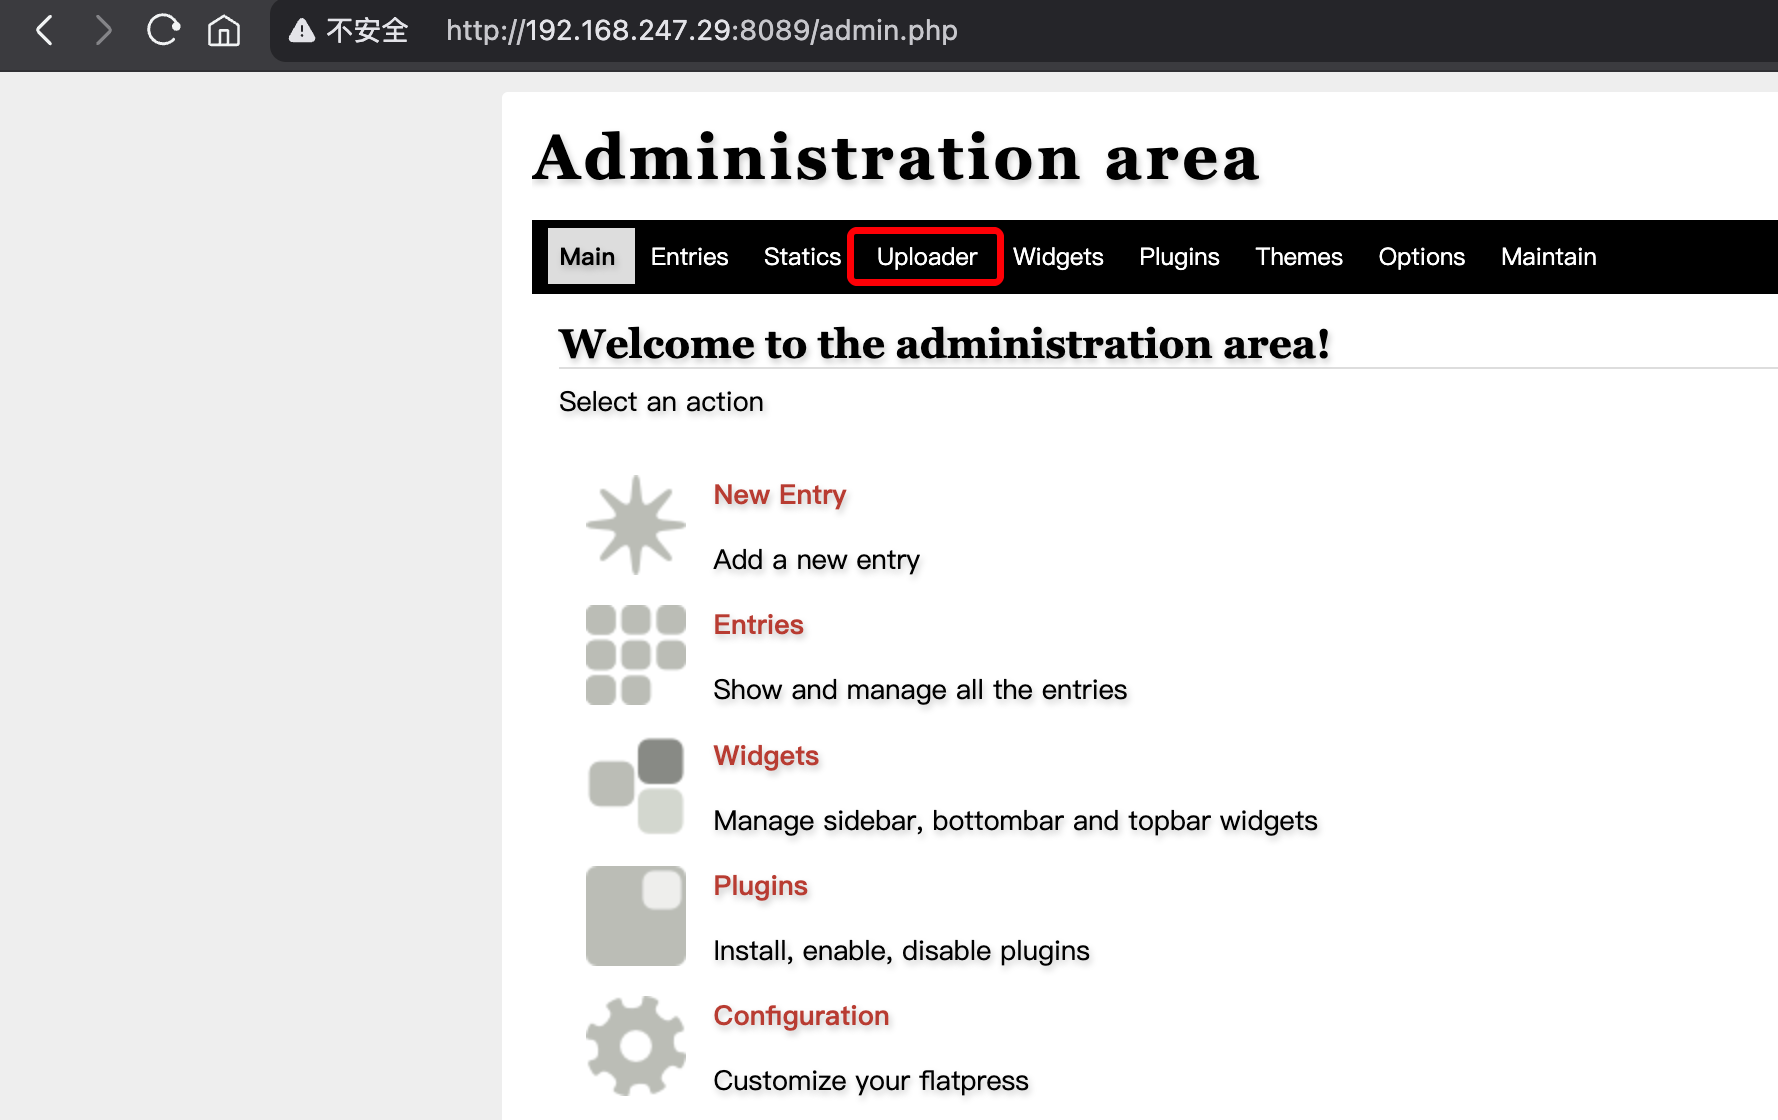The height and width of the screenshot is (1120, 1778).
Task: Click the Widgets blocks icon
Action: coord(635,786)
